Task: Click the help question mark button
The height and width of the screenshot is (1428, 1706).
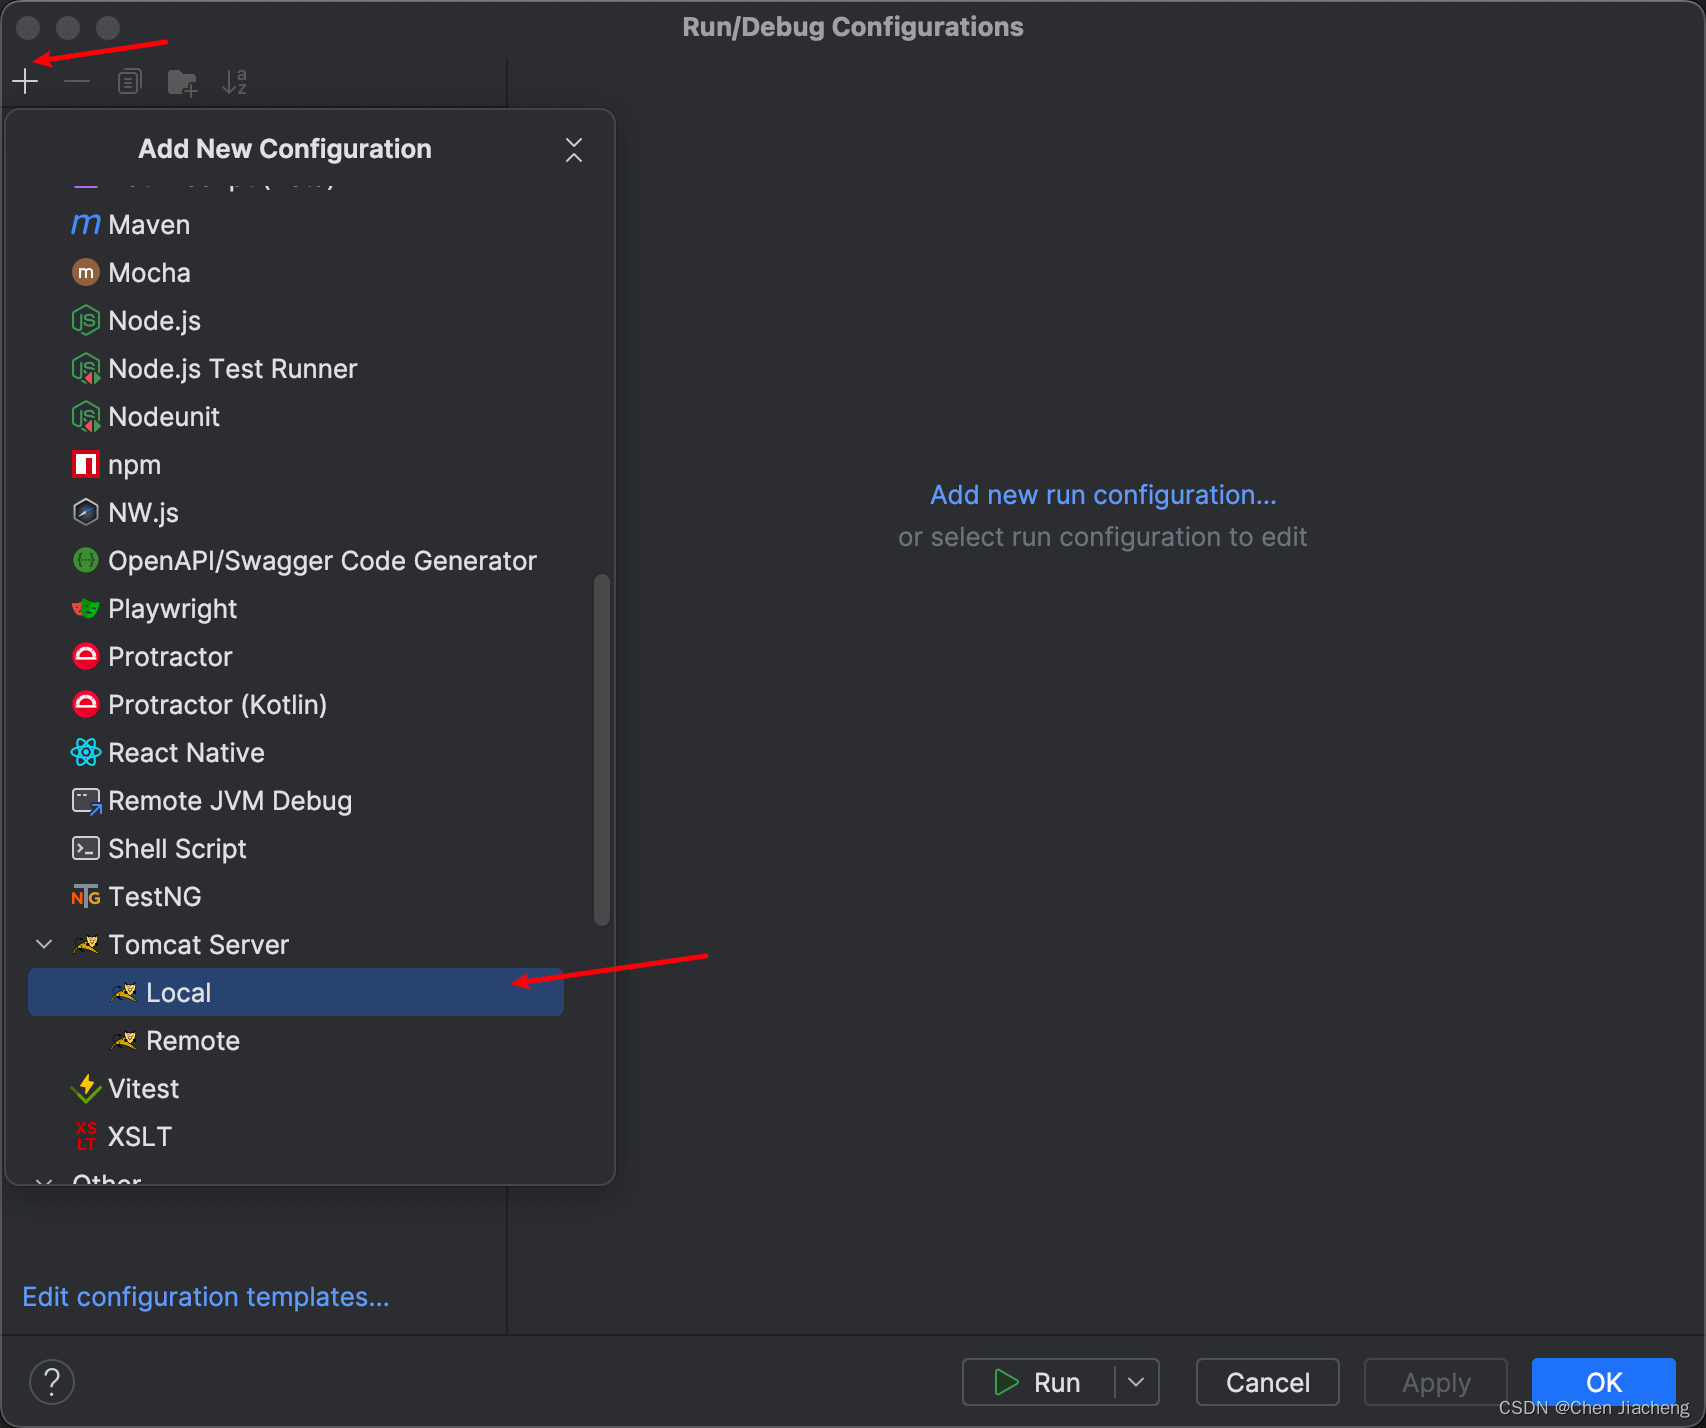Action: tap(52, 1382)
